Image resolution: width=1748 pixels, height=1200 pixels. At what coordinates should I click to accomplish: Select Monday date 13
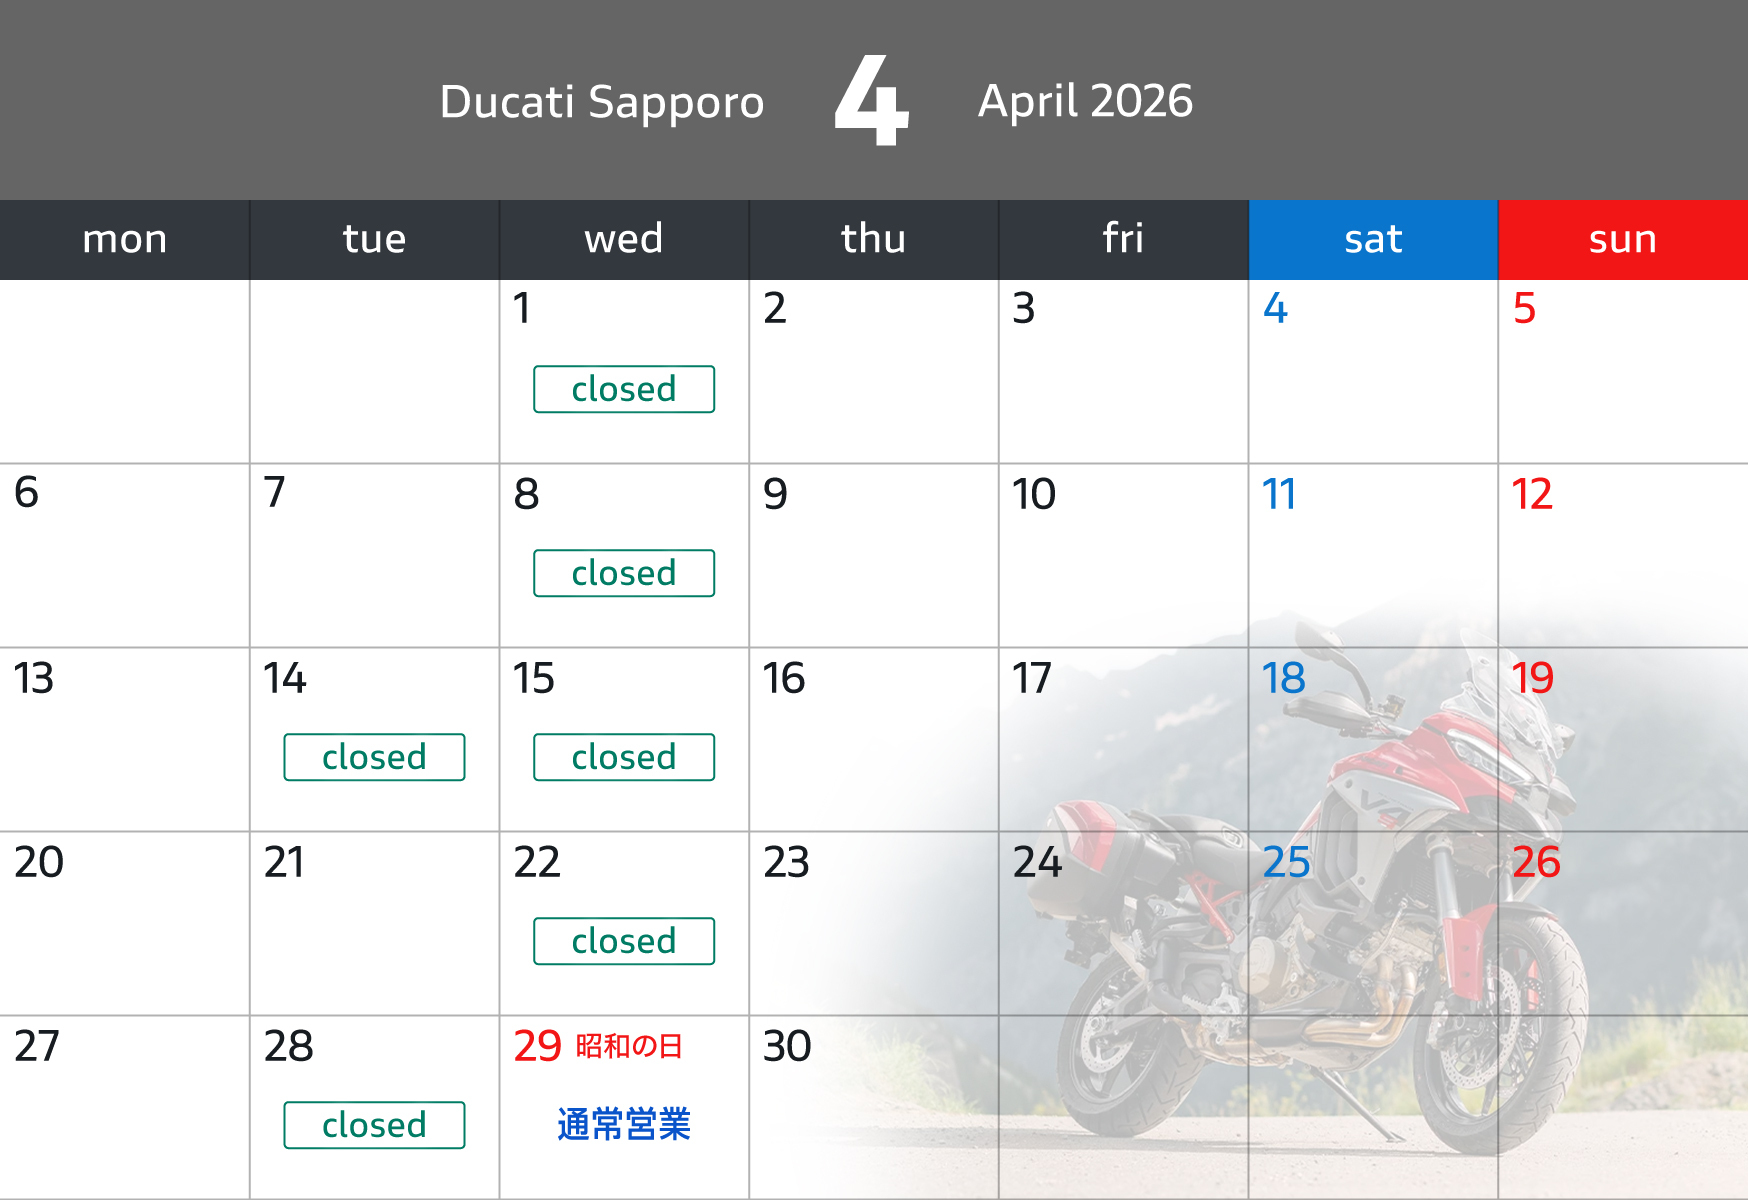[34, 679]
